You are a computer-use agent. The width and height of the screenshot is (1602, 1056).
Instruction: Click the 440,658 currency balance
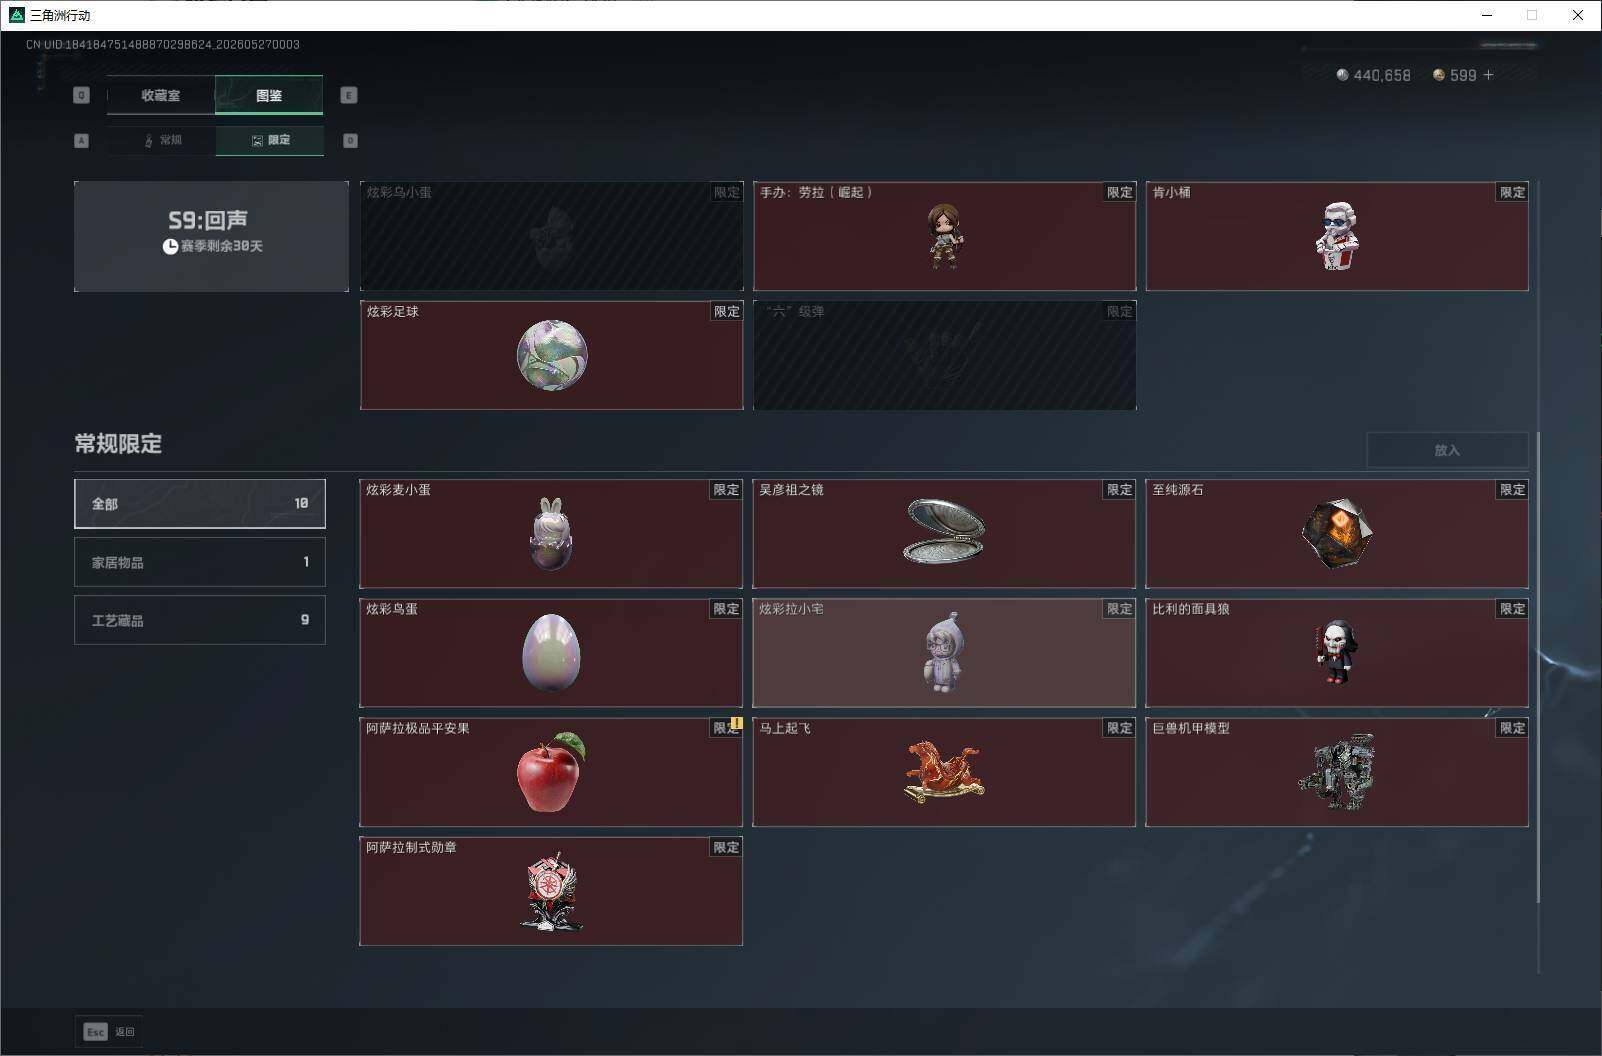[x=1382, y=75]
